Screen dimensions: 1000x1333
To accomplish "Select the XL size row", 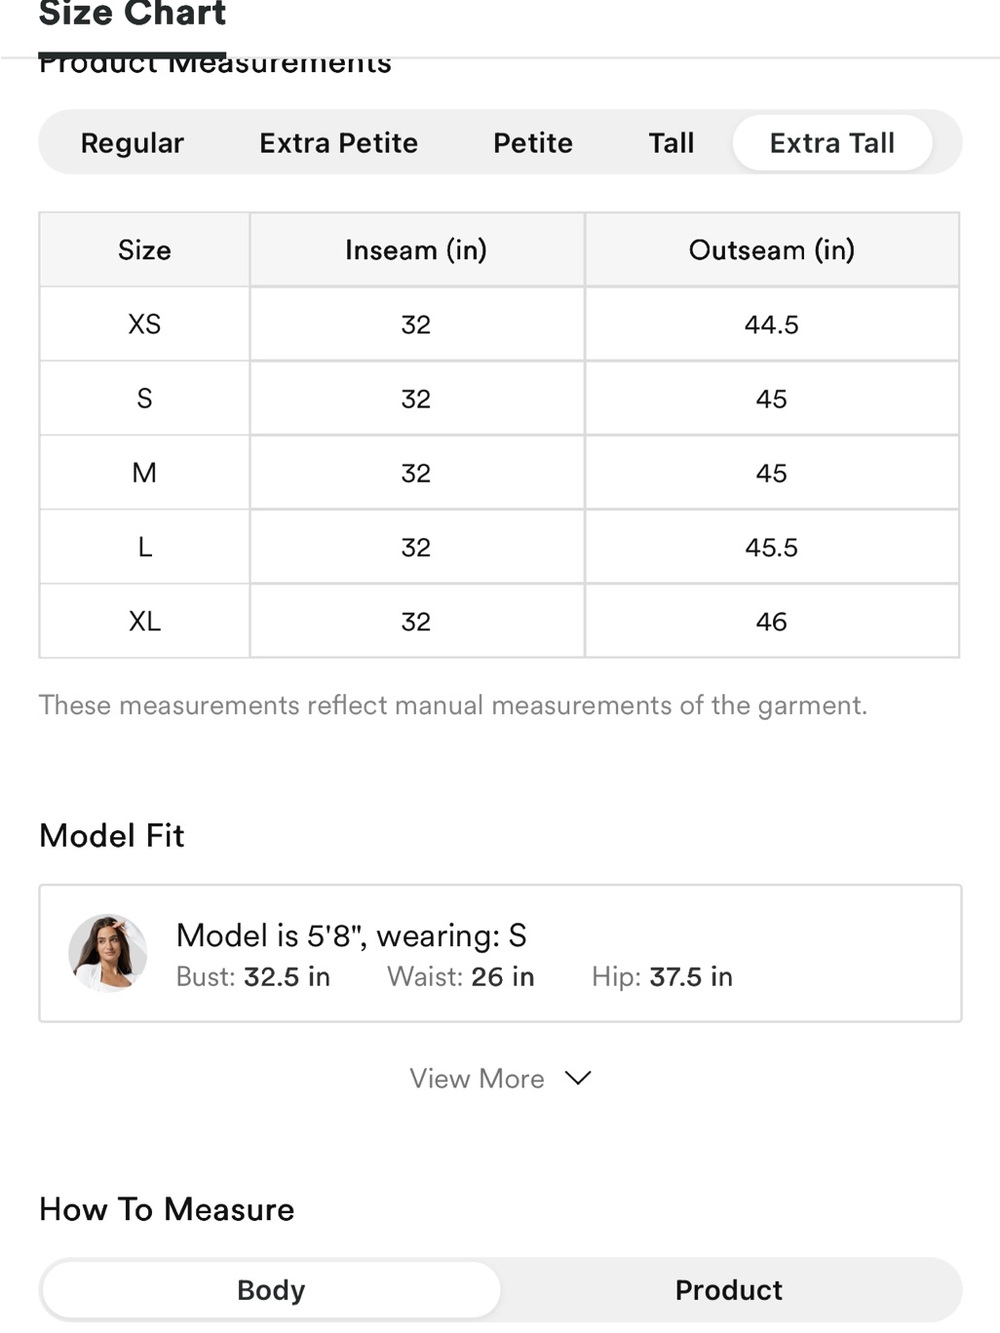I will (x=499, y=621).
